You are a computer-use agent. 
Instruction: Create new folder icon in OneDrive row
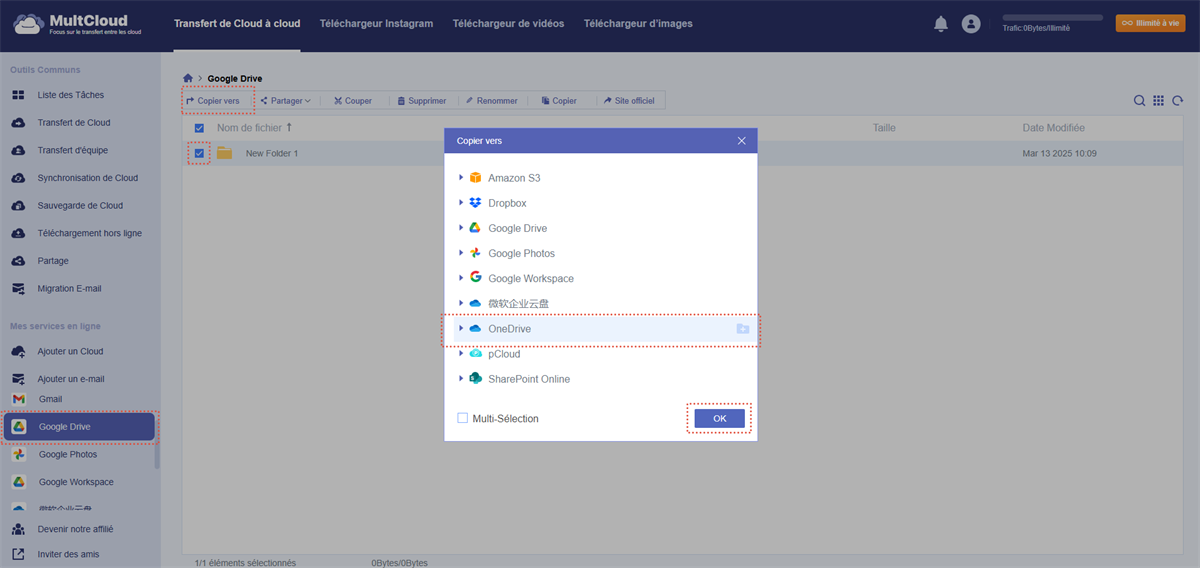click(x=742, y=329)
